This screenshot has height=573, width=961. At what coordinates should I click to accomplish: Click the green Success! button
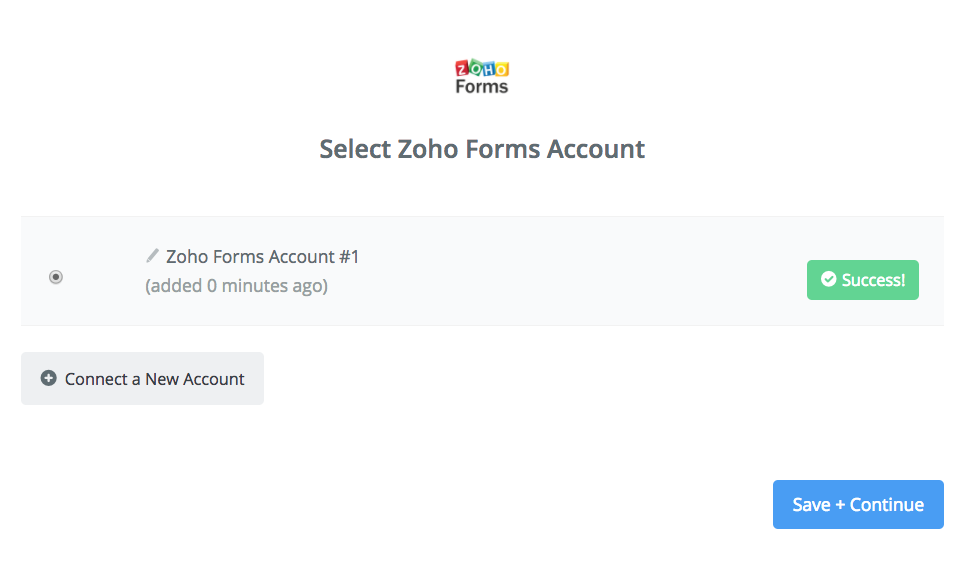tap(862, 280)
